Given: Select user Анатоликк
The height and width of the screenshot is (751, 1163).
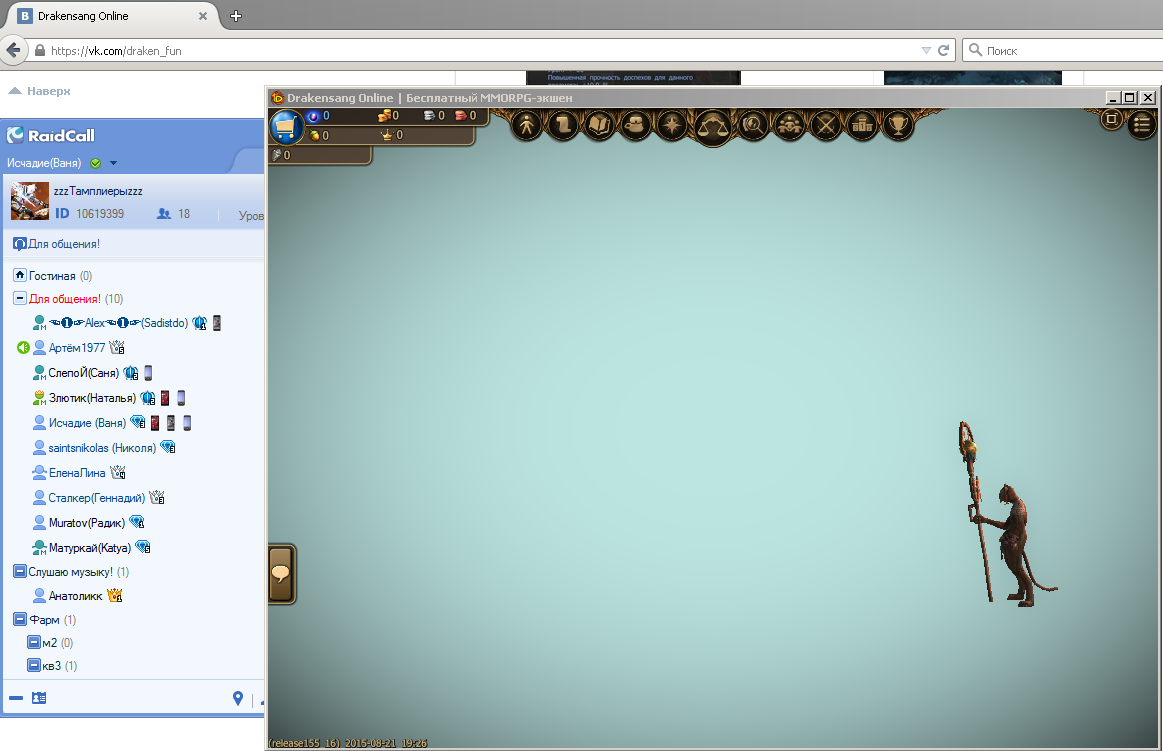Looking at the screenshot, I should coord(75,596).
